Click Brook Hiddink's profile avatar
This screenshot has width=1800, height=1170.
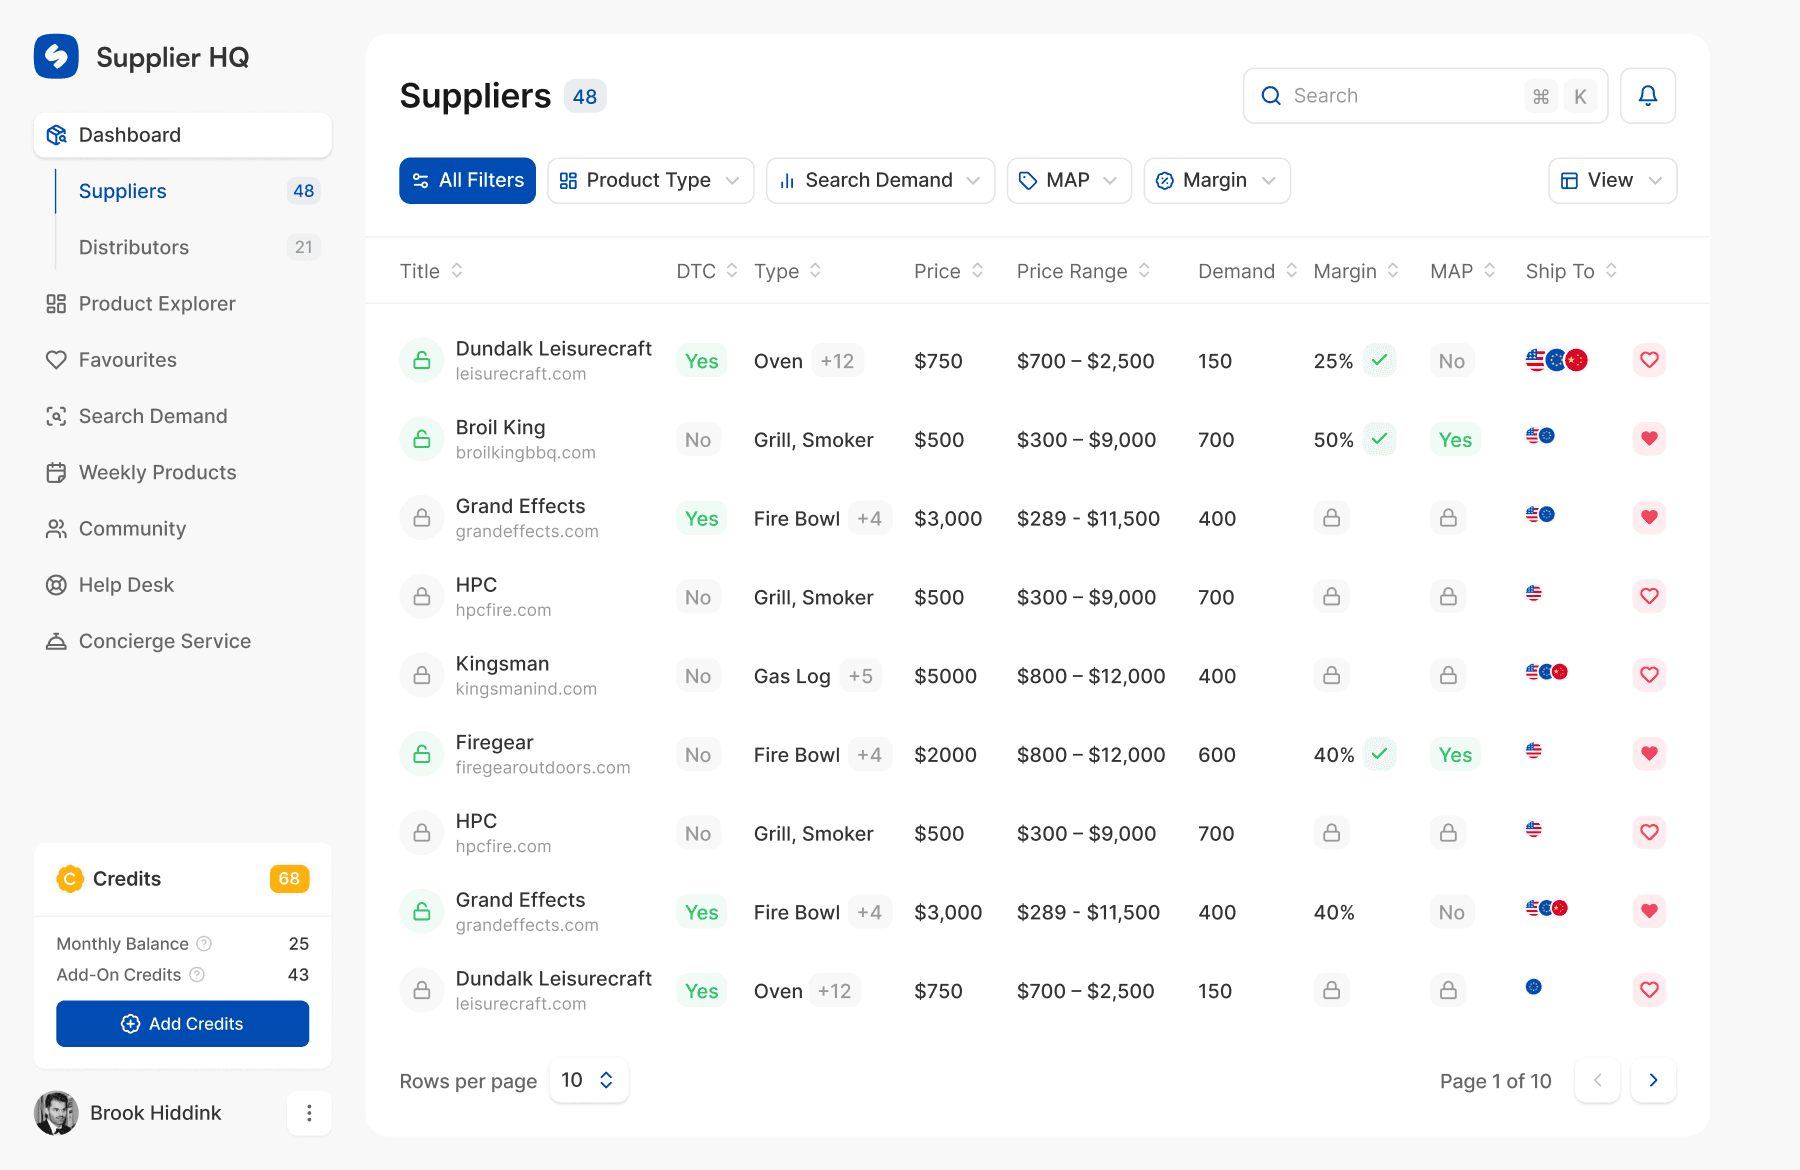pyautogui.click(x=56, y=1113)
